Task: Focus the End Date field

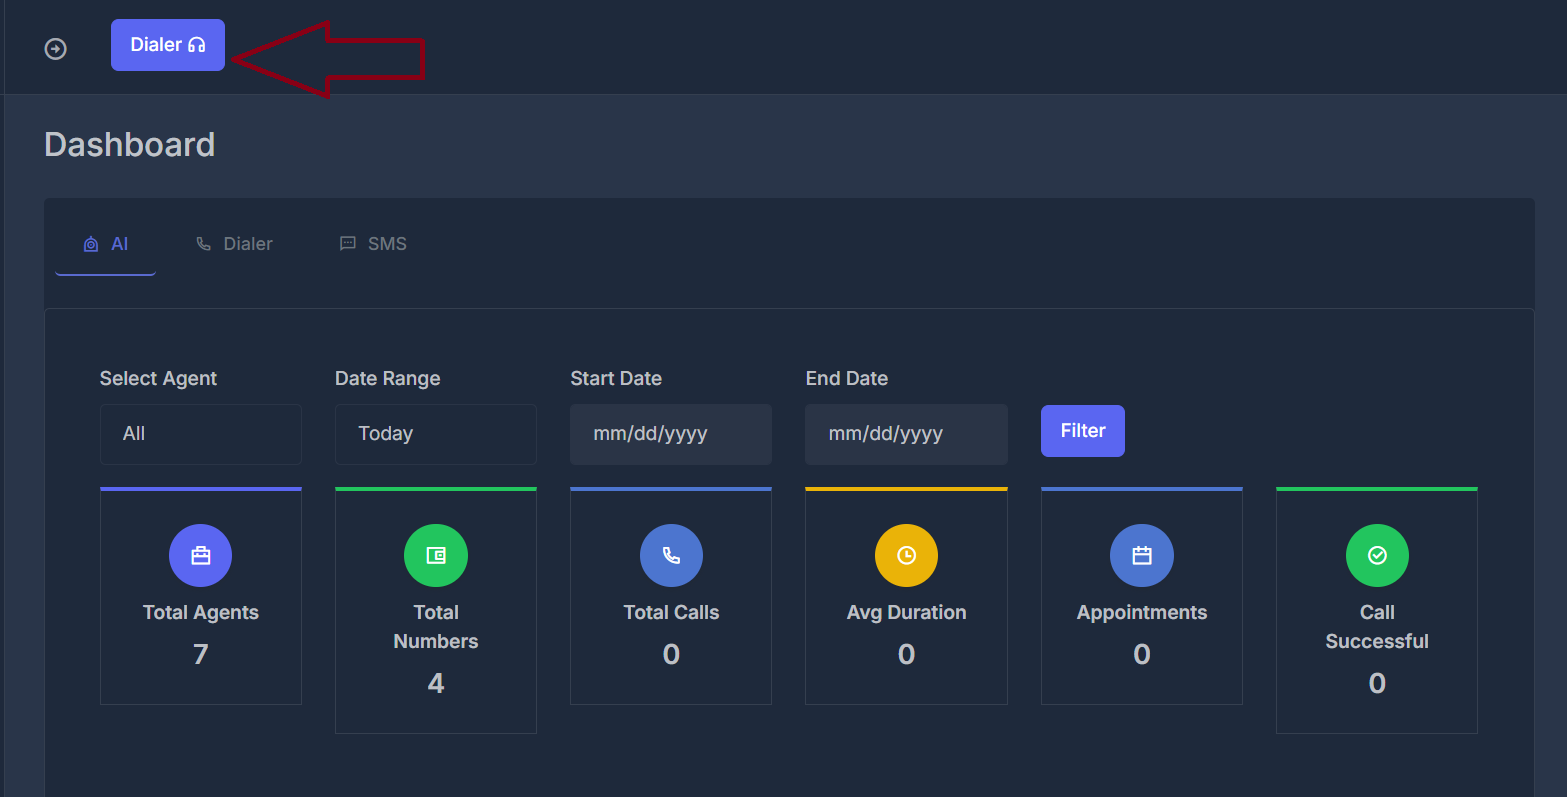Action: pyautogui.click(x=906, y=434)
